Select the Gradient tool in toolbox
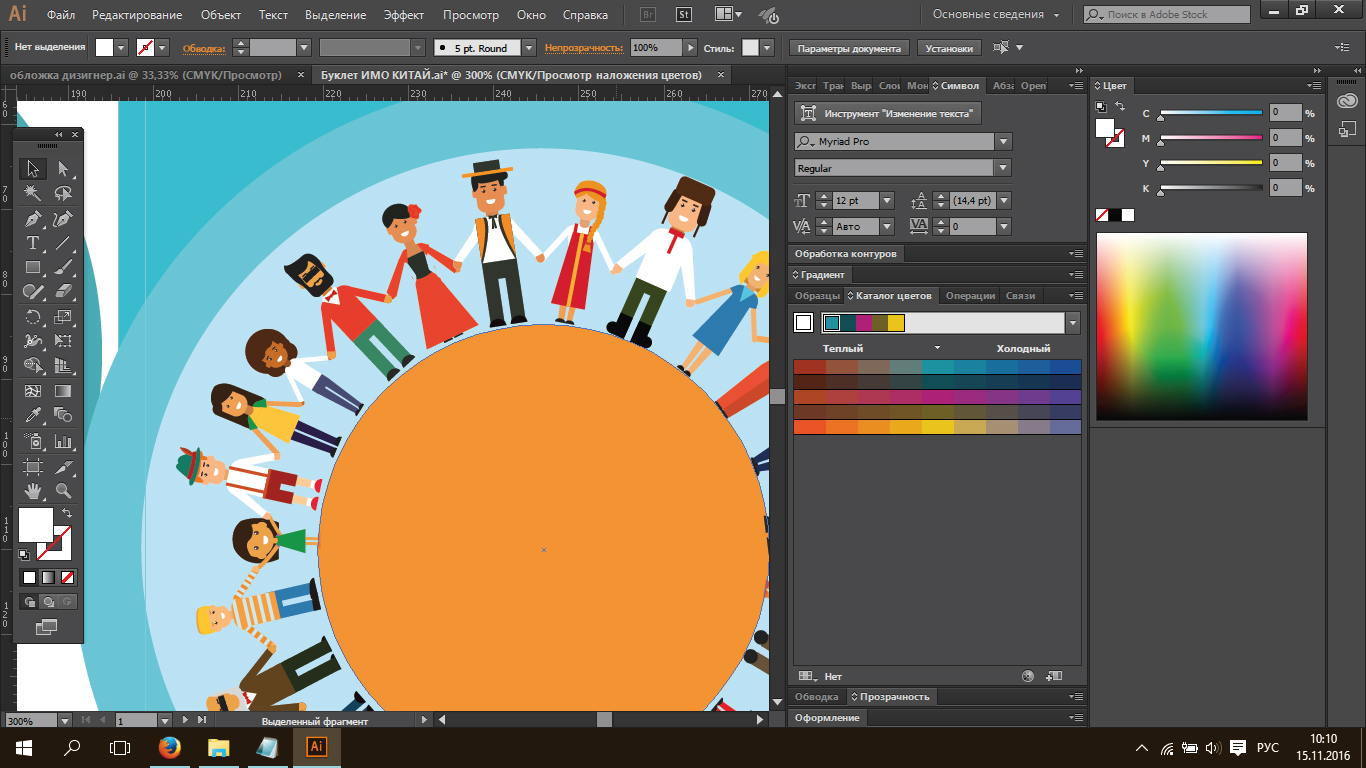The width and height of the screenshot is (1366, 768). click(x=63, y=391)
